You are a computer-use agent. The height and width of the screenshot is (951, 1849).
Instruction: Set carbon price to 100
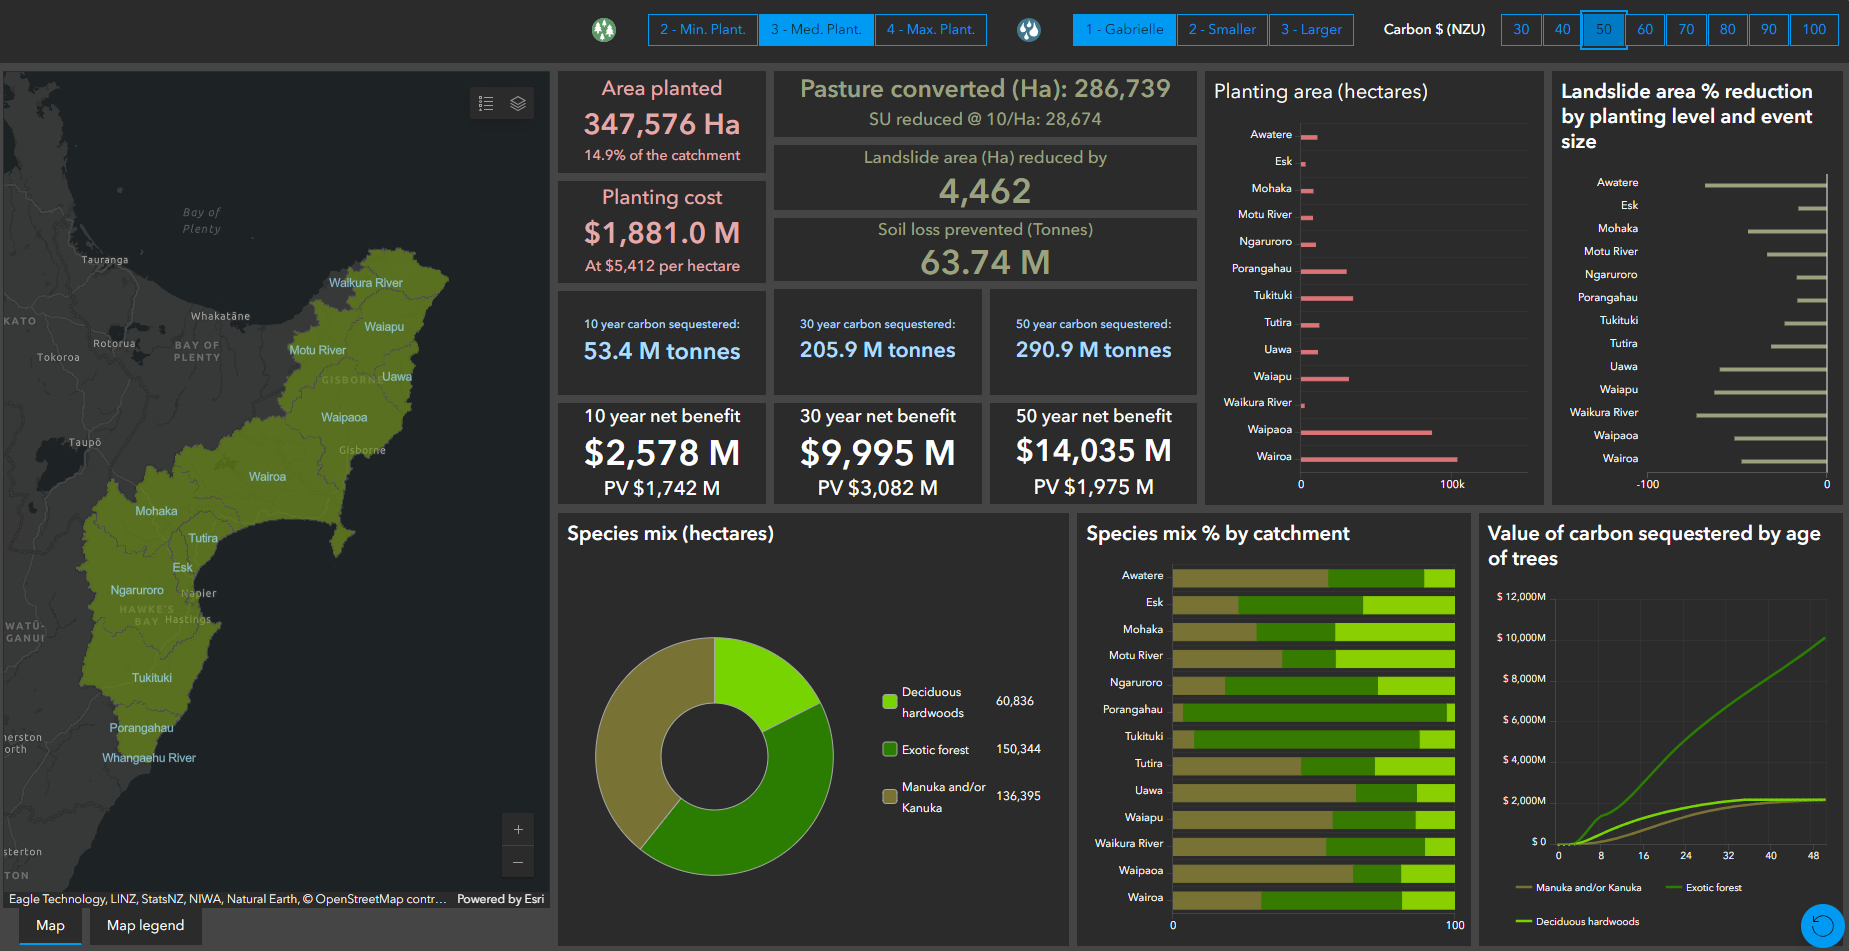[1814, 30]
